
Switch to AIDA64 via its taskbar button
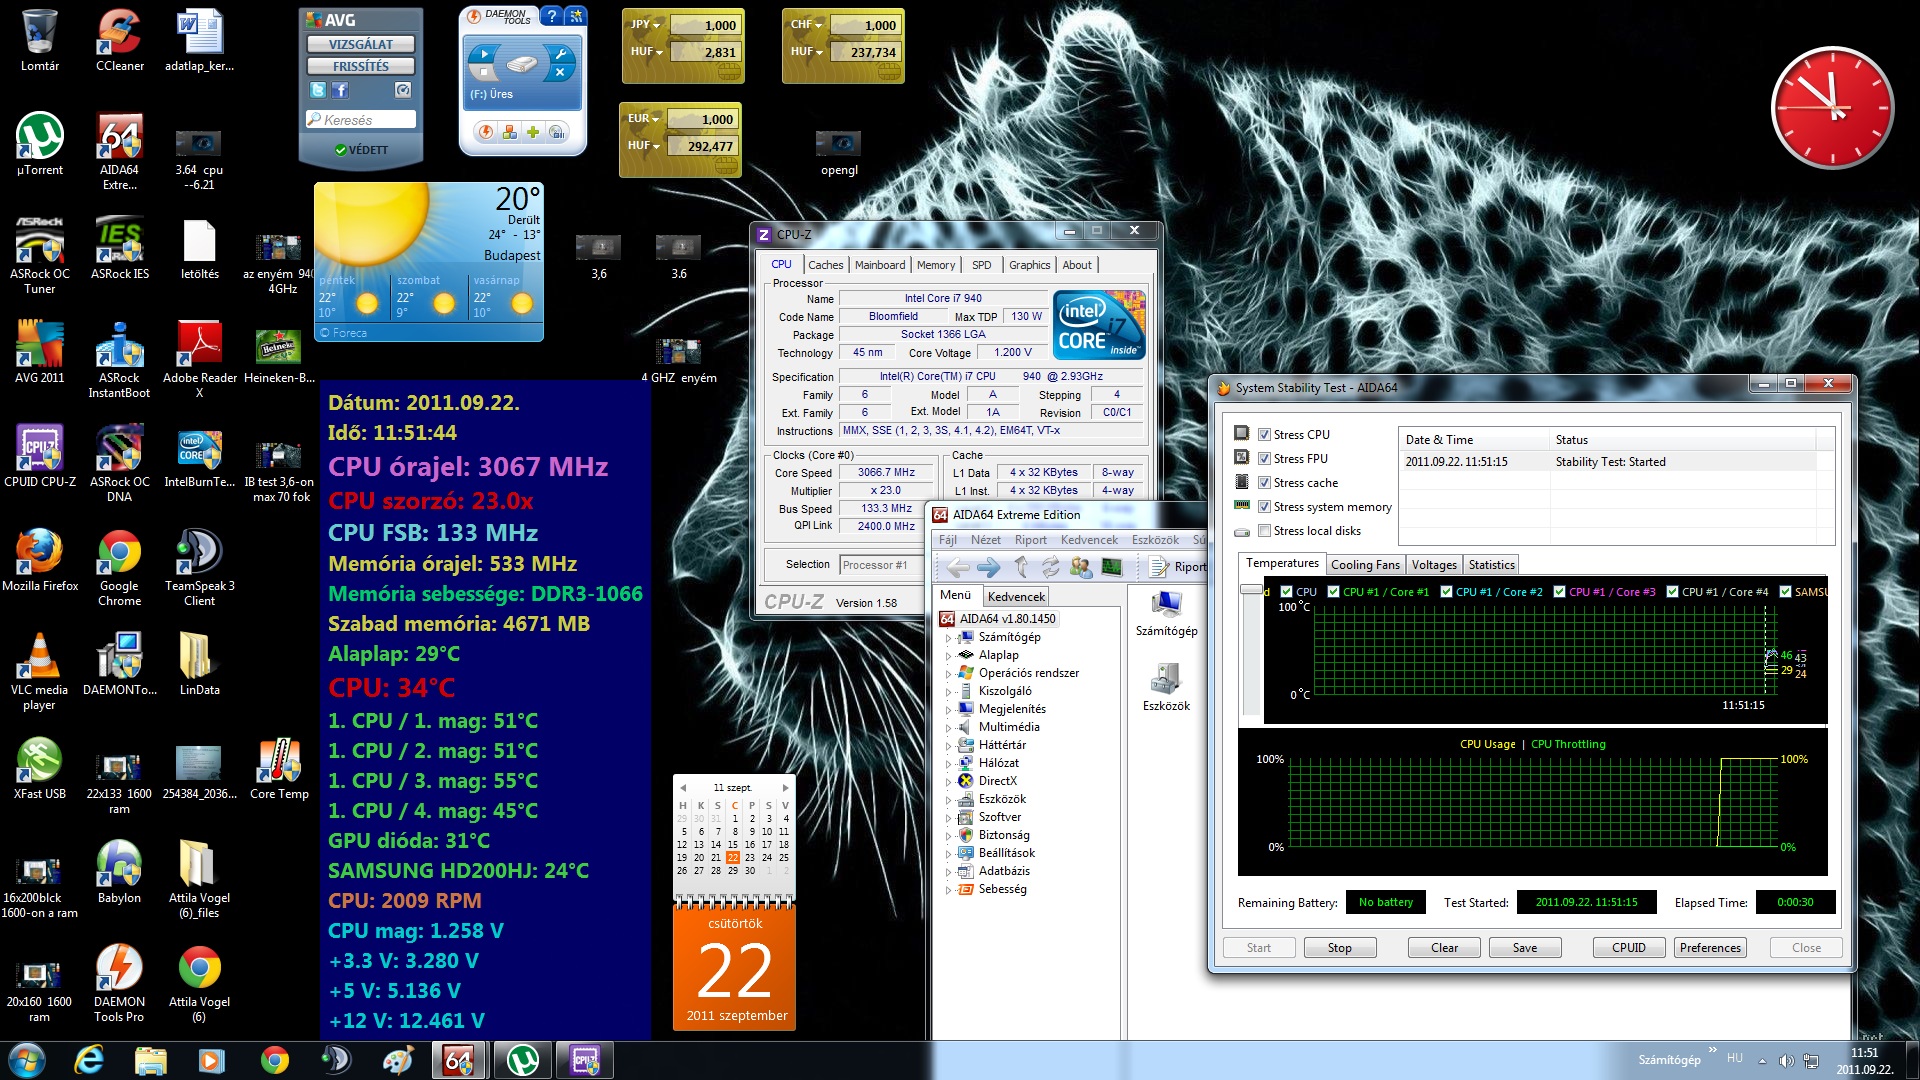pos(458,1059)
